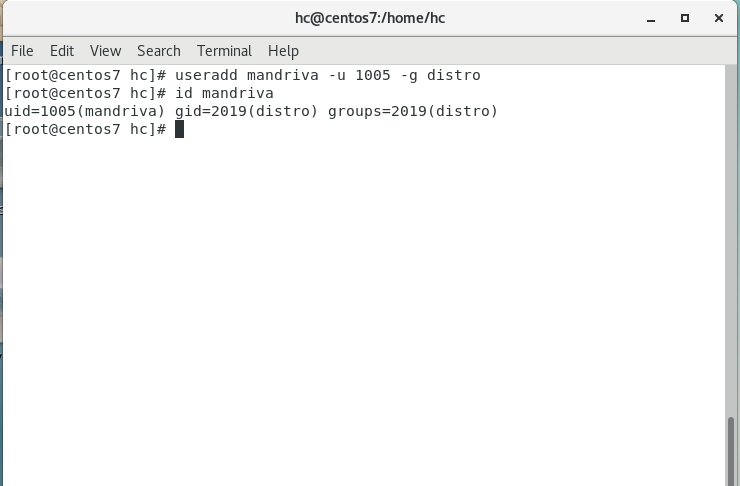Click the gid=2019(distro) output text
This screenshot has width=740, height=486.
point(247,111)
